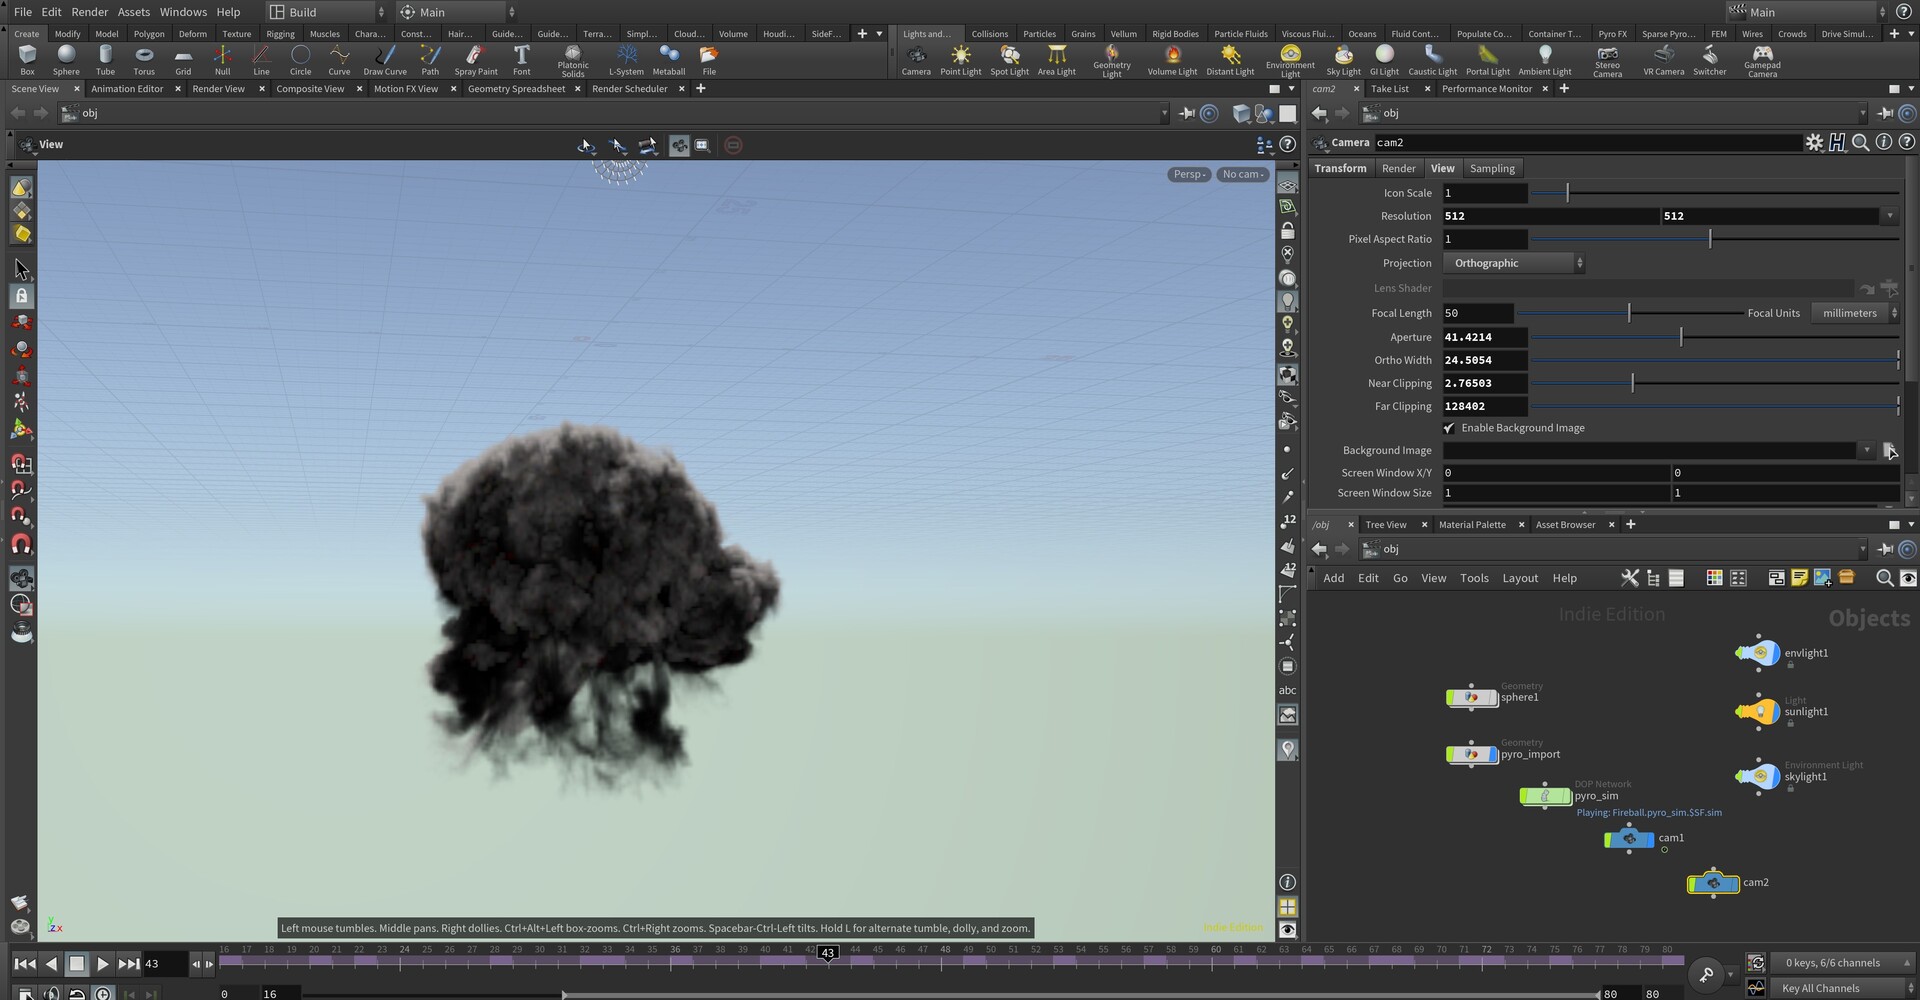Add an Environment Light from the shelf
Screen dimensions: 1920x1000
point(1289,58)
